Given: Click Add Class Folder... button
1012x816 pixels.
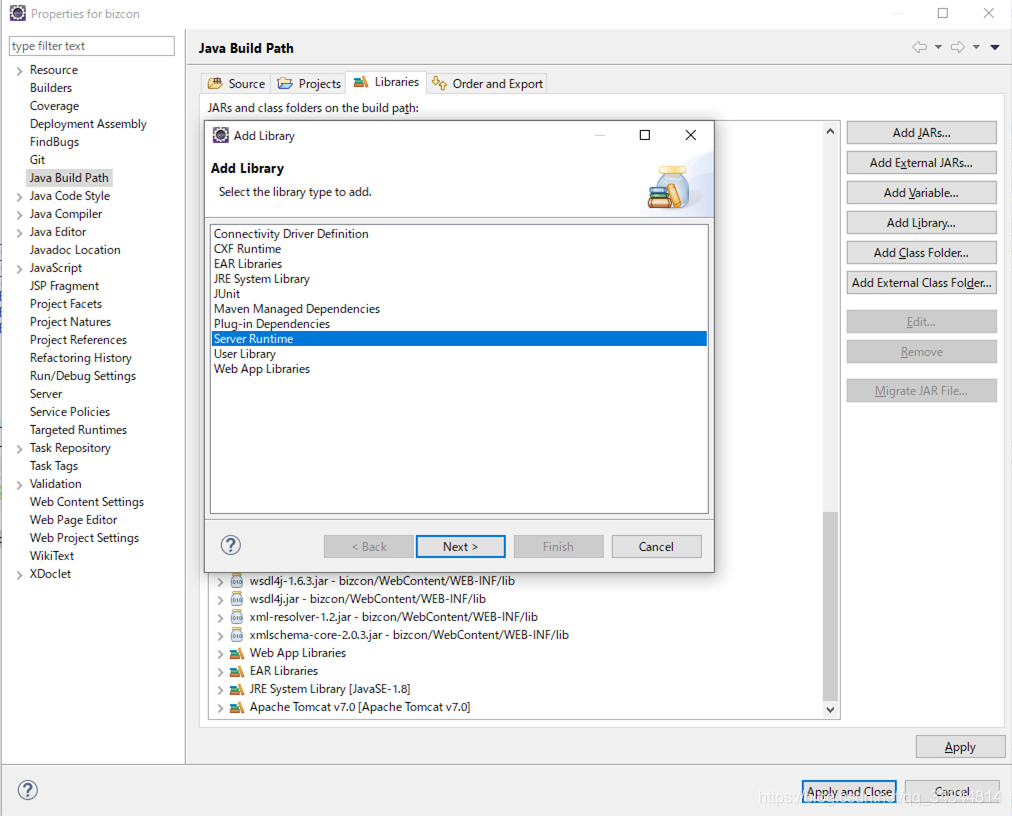Looking at the screenshot, I should point(922,252).
